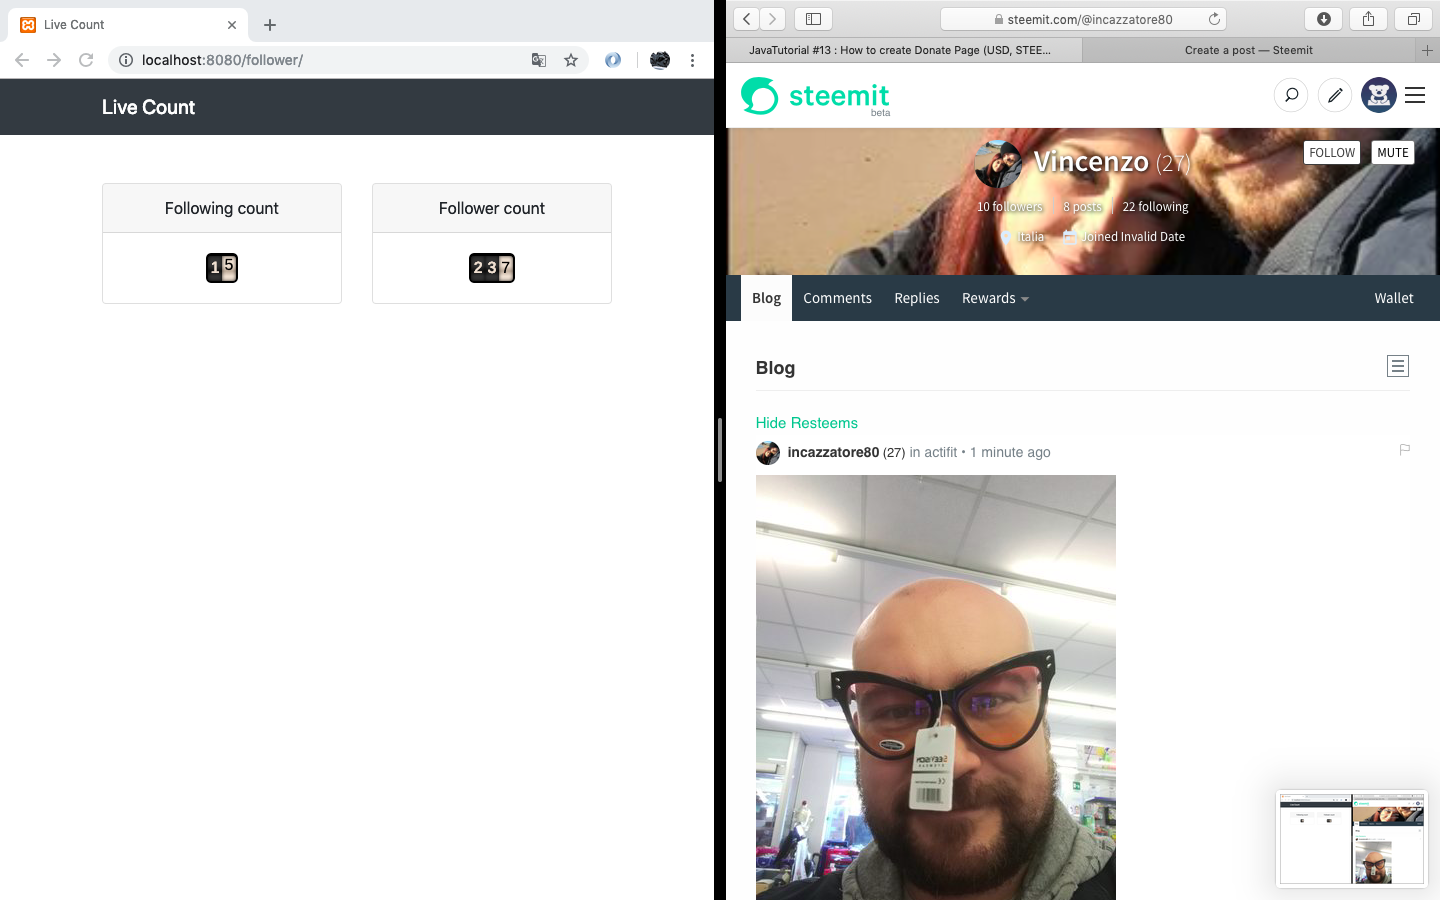Click Hide Resteems link
The height and width of the screenshot is (900, 1440).
tap(806, 423)
